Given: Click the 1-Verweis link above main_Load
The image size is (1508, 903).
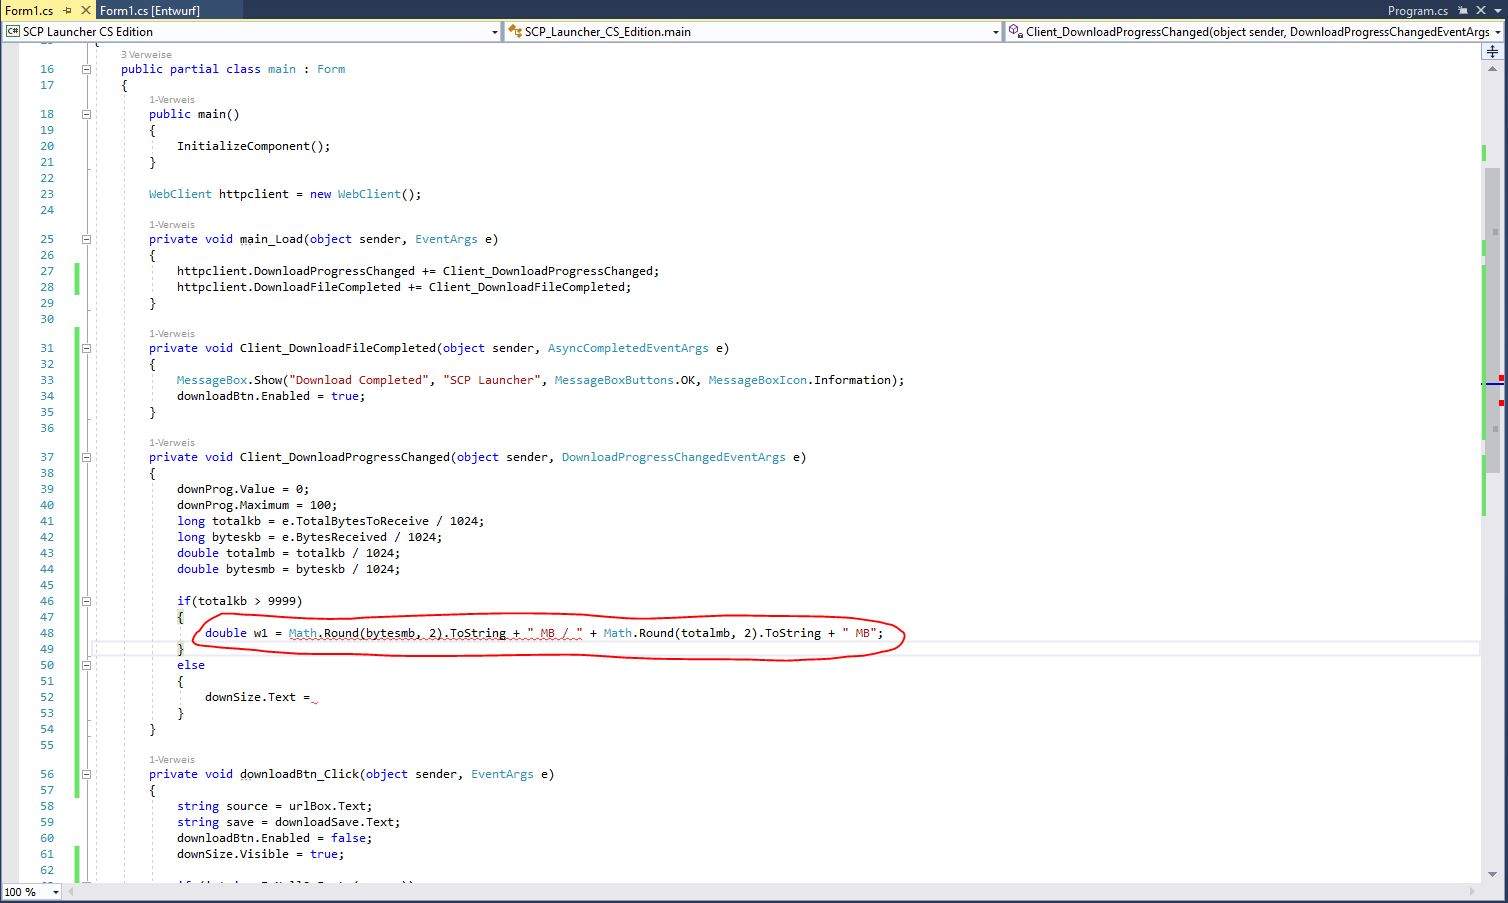Looking at the screenshot, I should (172, 224).
